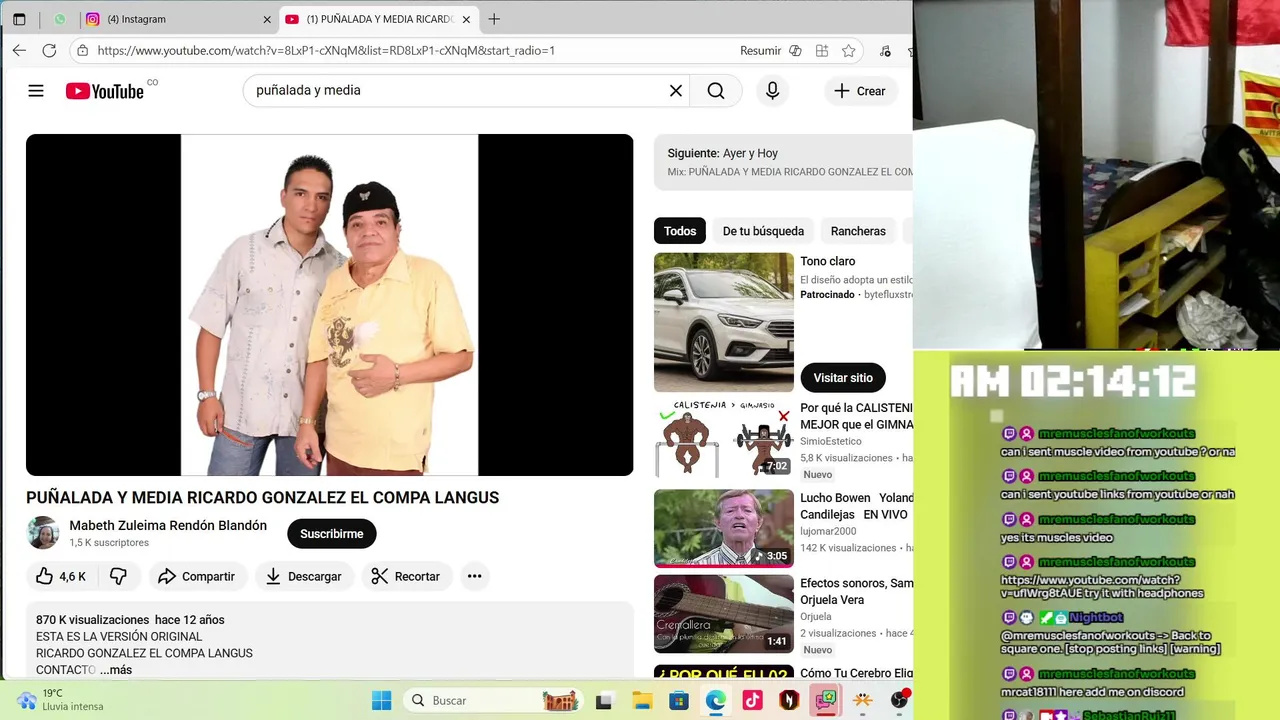Click the Suscribirme button
This screenshot has height=720, width=1280.
click(332, 534)
